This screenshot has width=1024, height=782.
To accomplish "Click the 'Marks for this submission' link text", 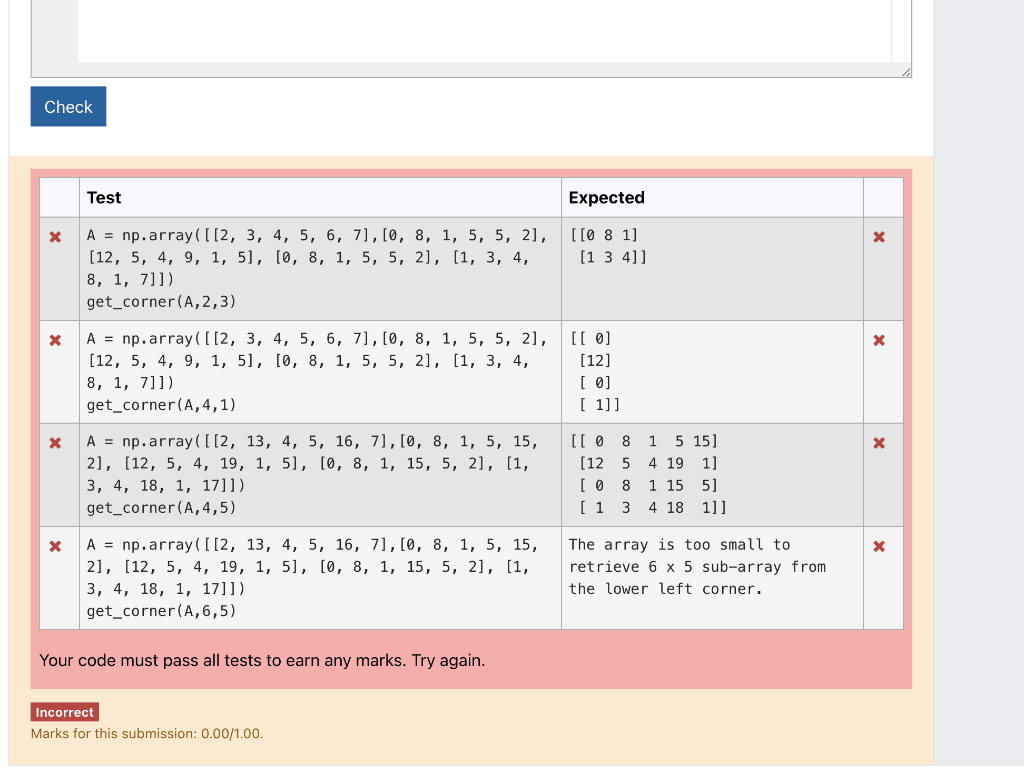I will (148, 733).
